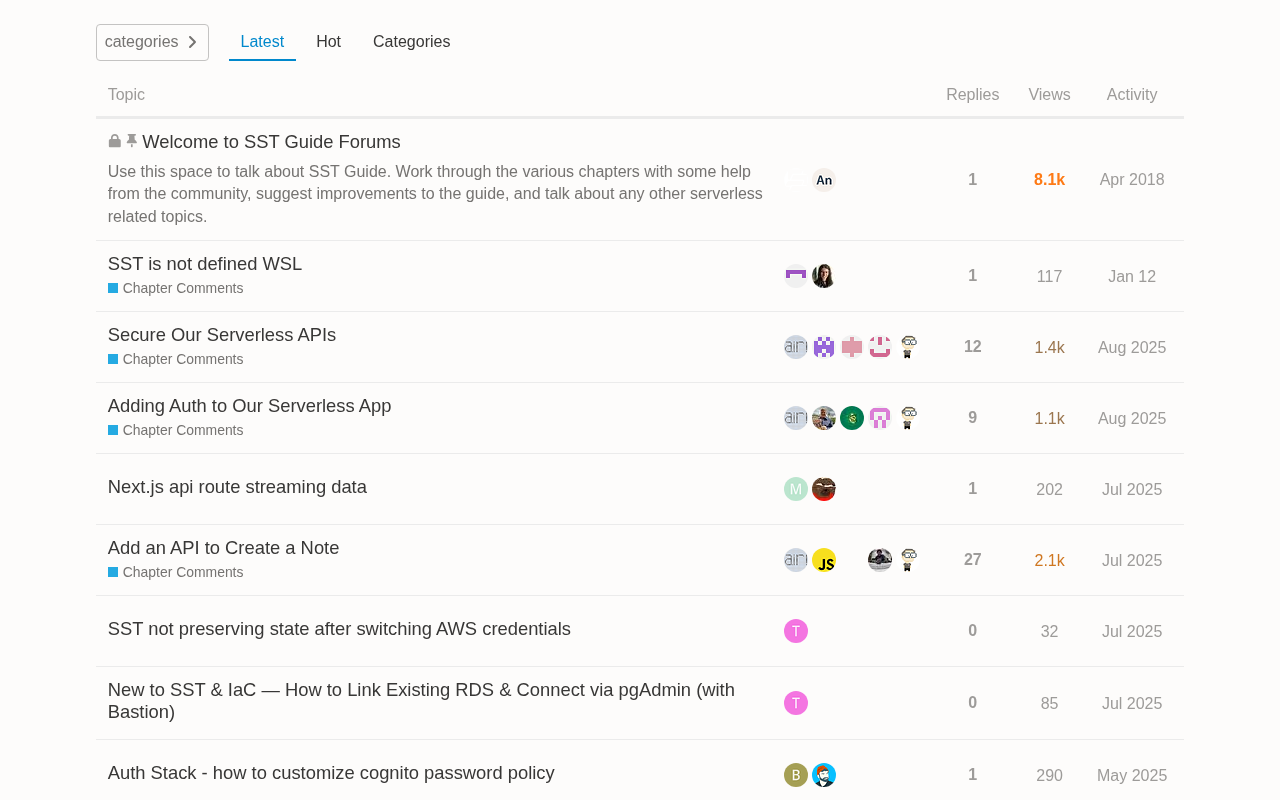Click Chapter Comments tag under Secure Our Serverless APIs
This screenshot has width=1280, height=800.
[182, 359]
